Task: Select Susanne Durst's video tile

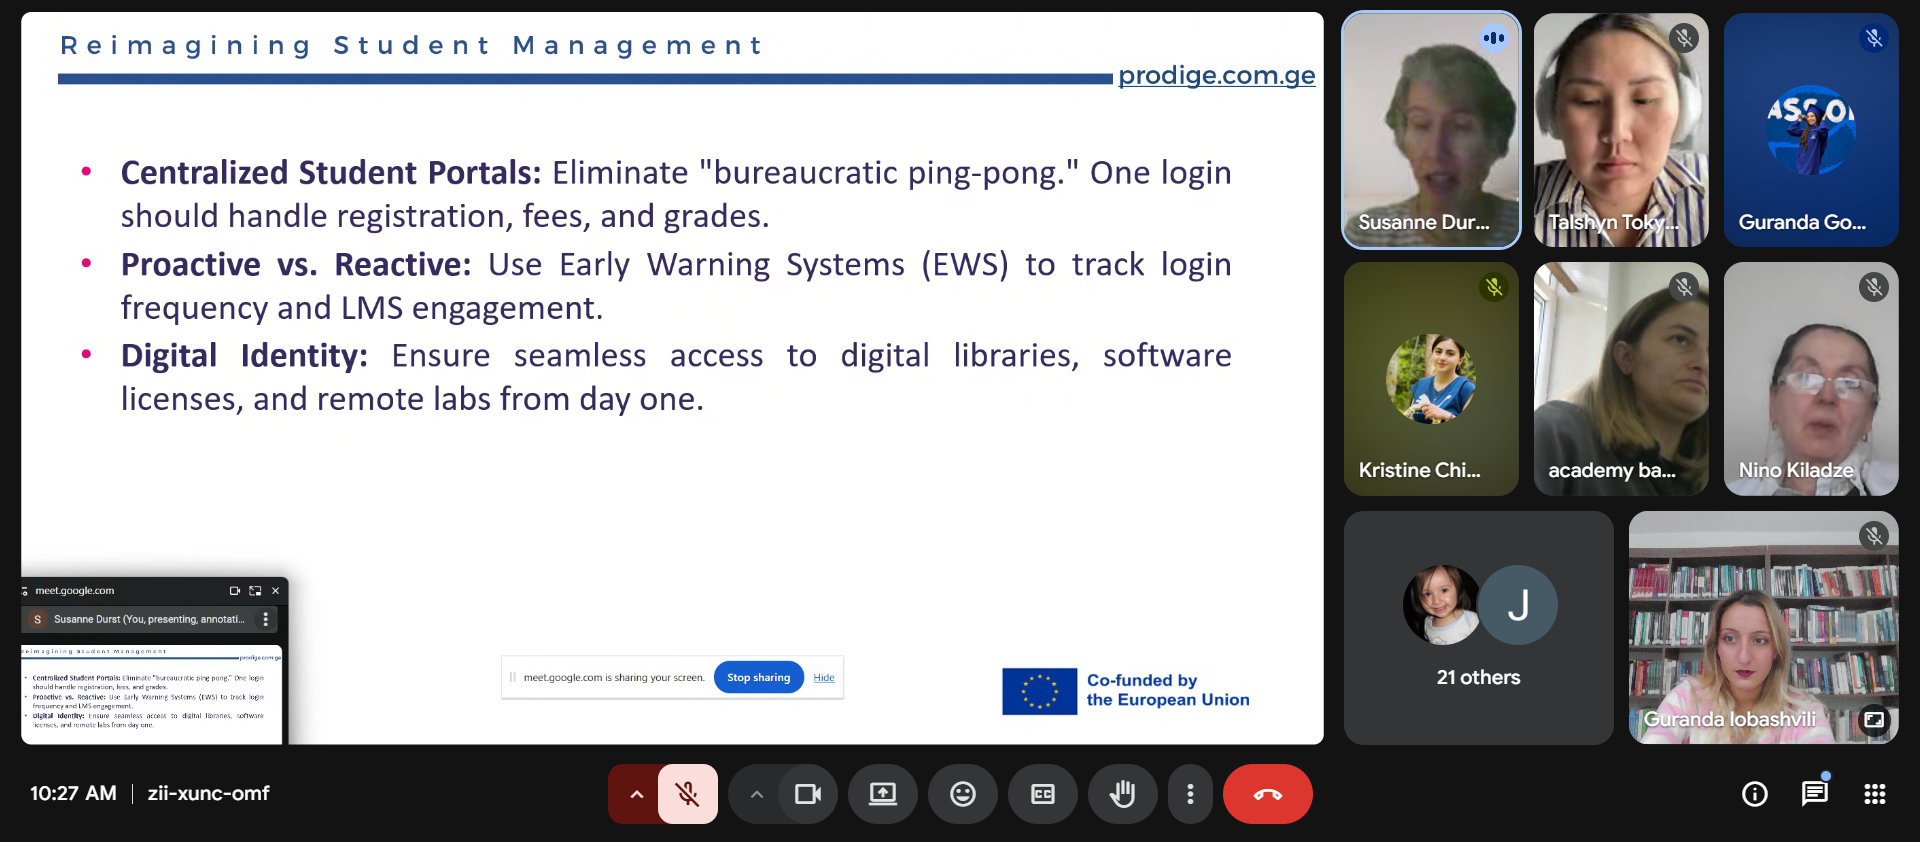Action: [1430, 130]
